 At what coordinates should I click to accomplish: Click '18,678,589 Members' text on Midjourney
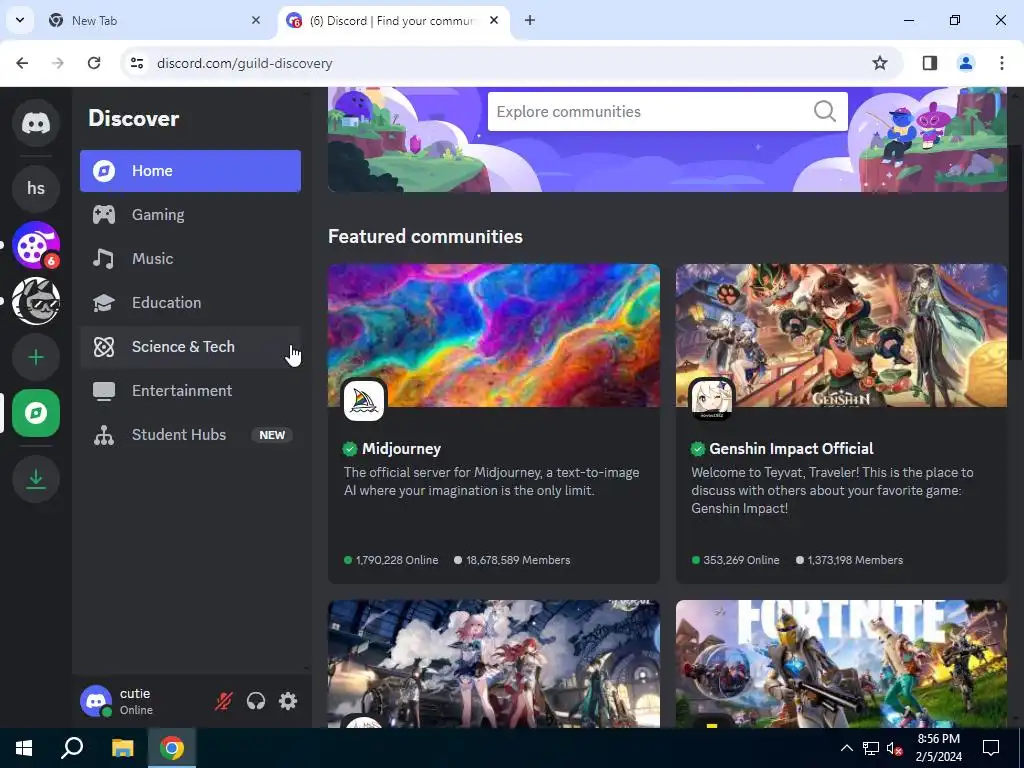[518, 560]
